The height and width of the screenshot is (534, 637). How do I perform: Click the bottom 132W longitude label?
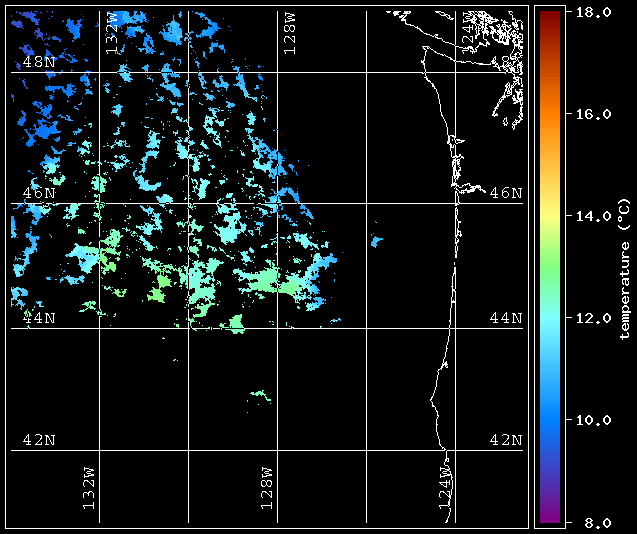tap(89, 488)
